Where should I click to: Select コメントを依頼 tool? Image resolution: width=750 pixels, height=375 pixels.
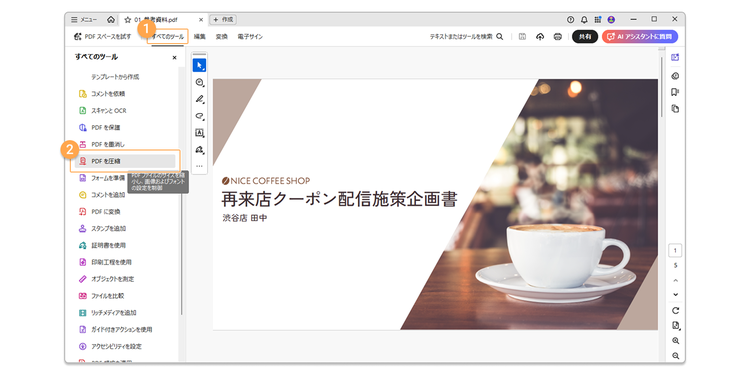click(101, 94)
